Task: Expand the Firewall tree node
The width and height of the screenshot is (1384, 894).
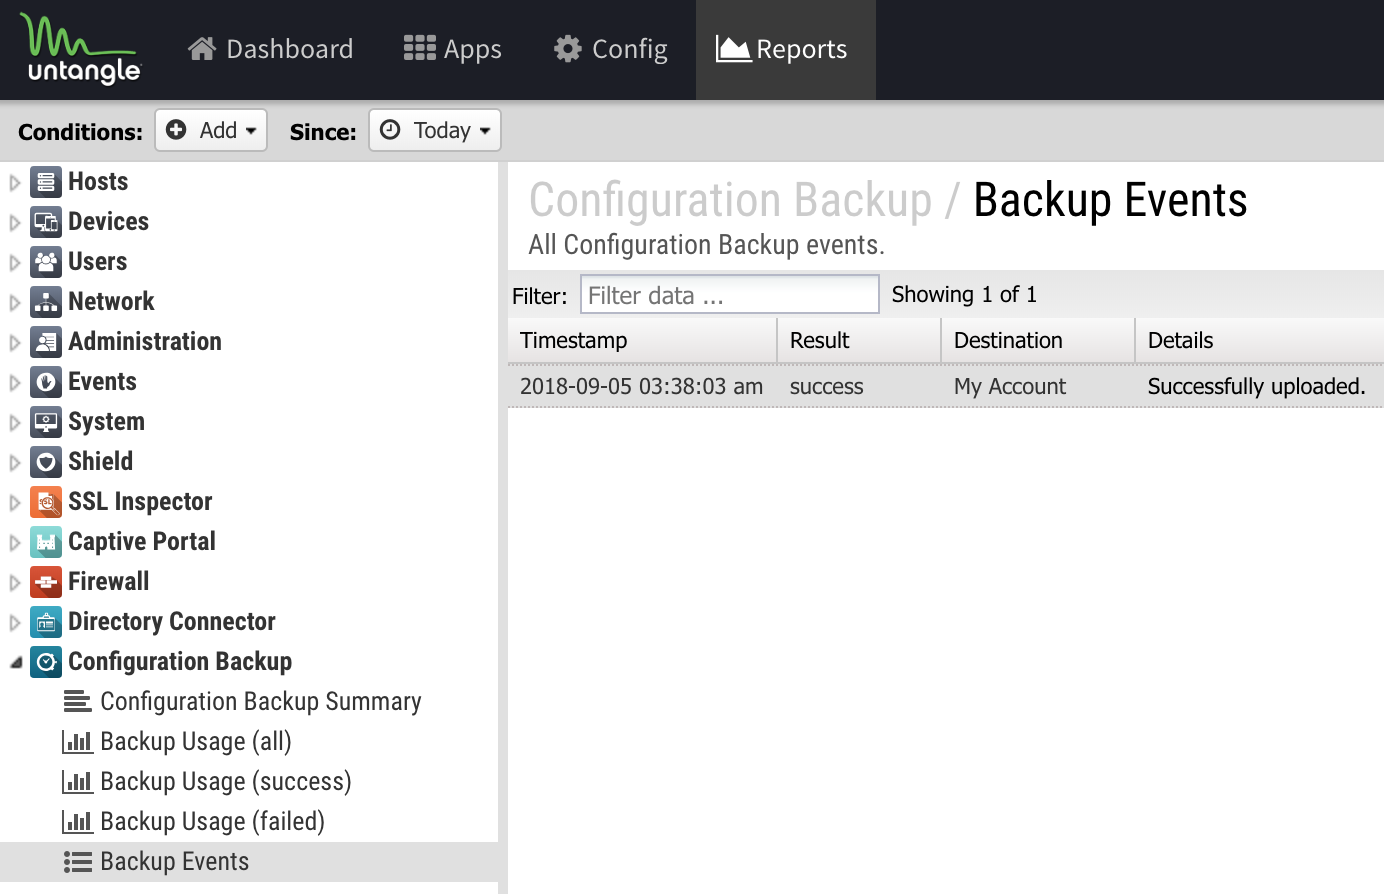Action: [x=15, y=583]
